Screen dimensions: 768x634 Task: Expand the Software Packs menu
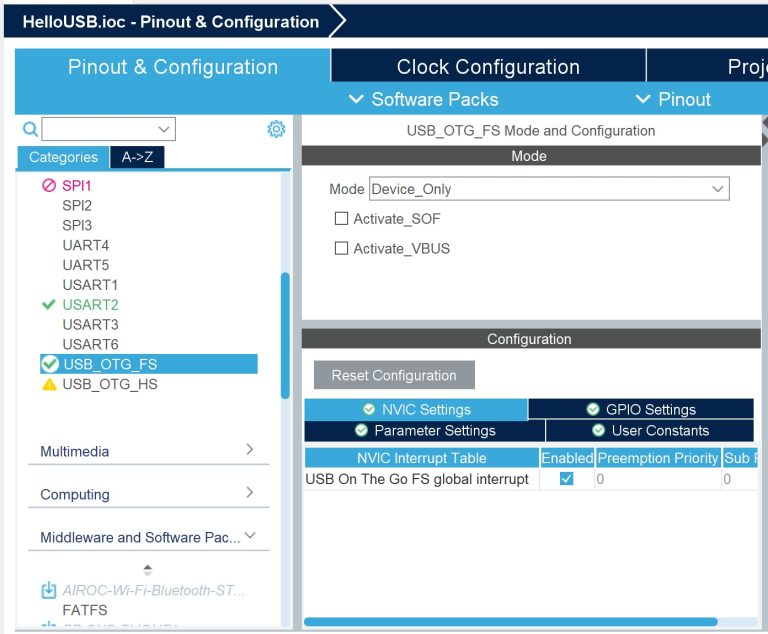[x=424, y=99]
